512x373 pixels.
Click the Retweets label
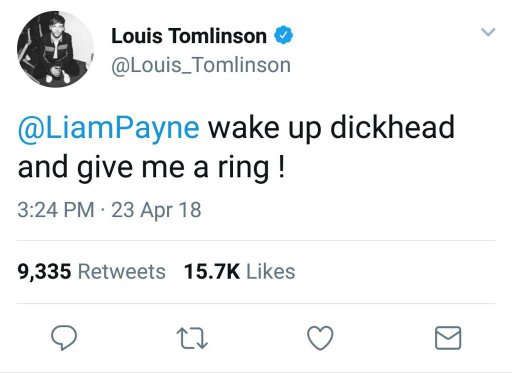tap(121, 271)
